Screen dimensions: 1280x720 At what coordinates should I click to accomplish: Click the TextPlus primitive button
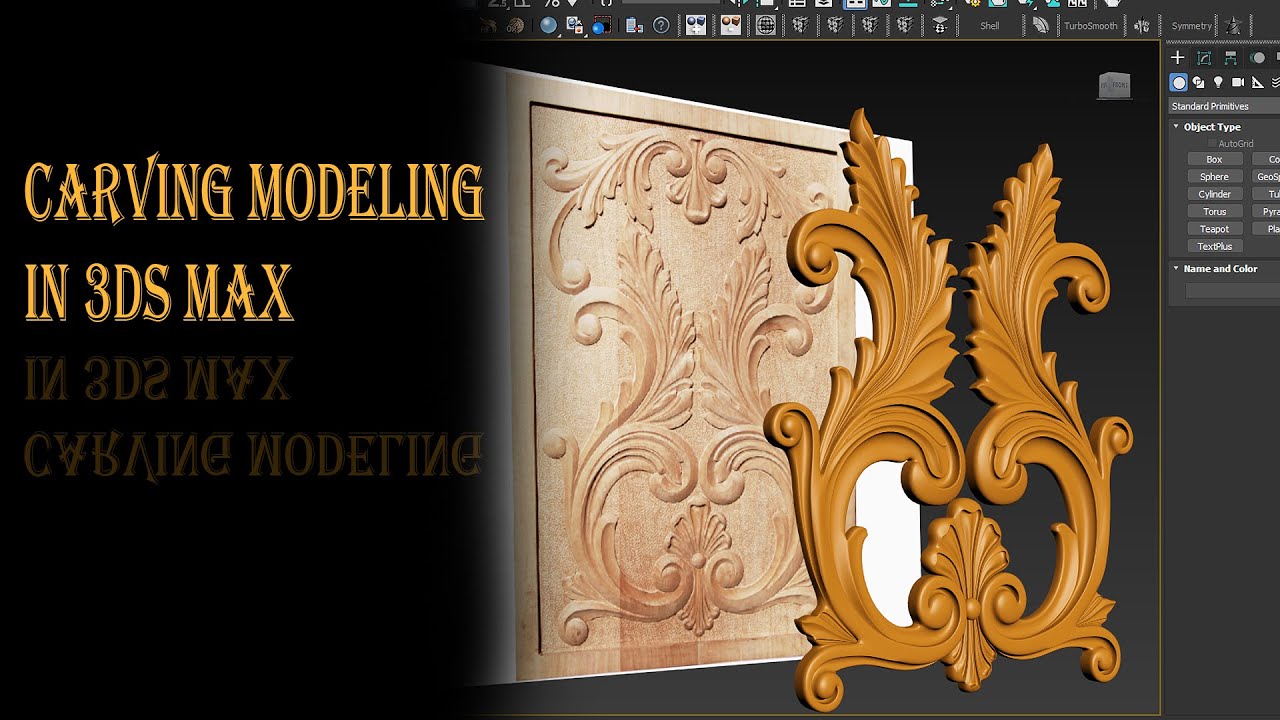click(1214, 246)
